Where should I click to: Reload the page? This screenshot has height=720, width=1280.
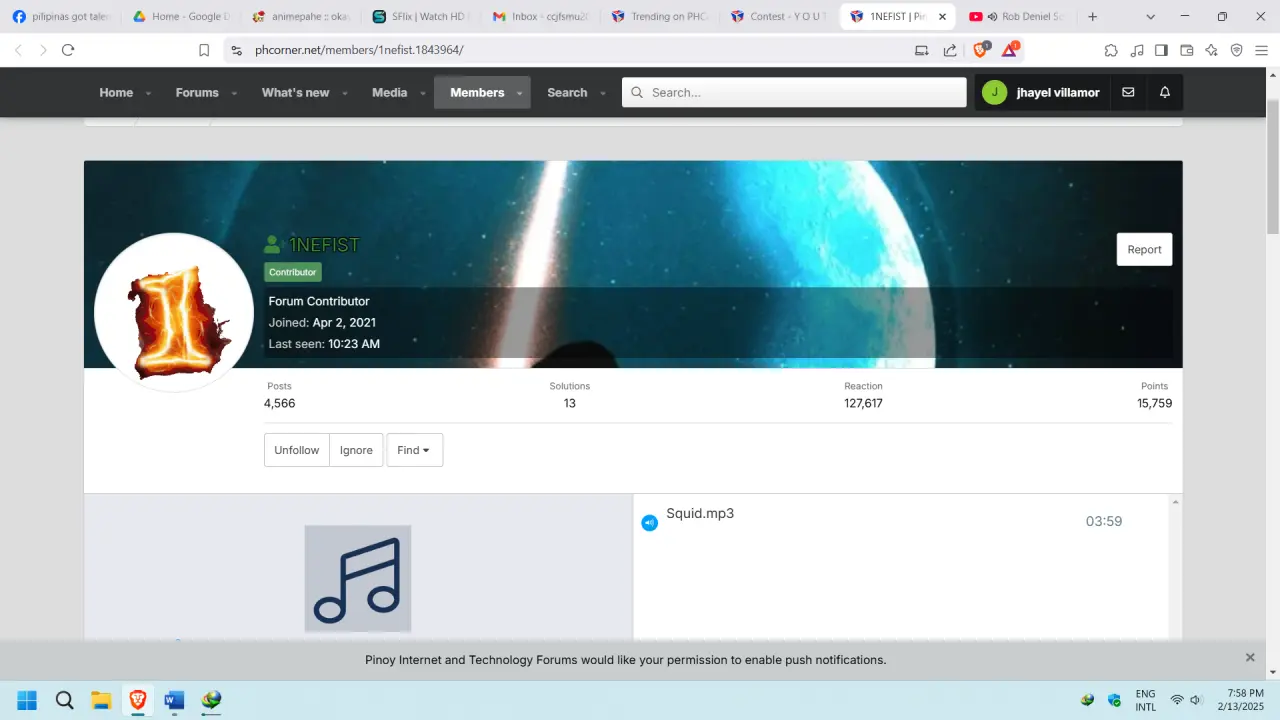click(68, 50)
